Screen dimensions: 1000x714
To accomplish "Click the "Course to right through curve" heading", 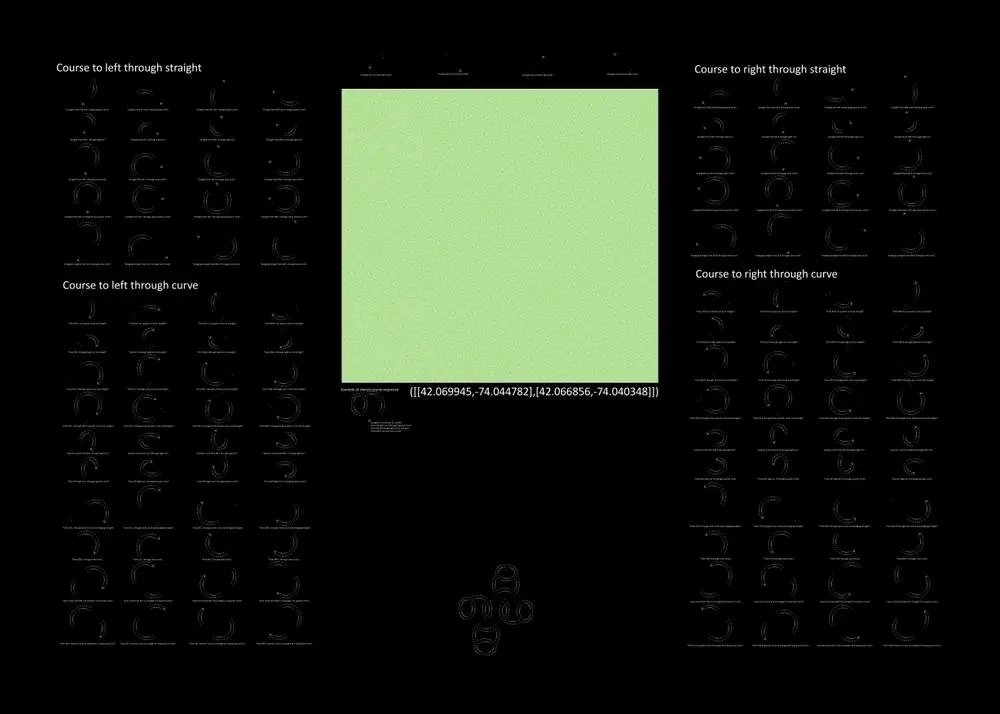I will click(766, 273).
